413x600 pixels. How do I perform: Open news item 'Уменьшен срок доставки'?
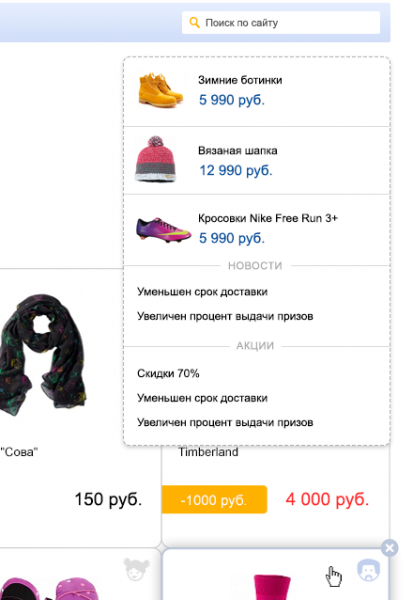pyautogui.click(x=202, y=292)
